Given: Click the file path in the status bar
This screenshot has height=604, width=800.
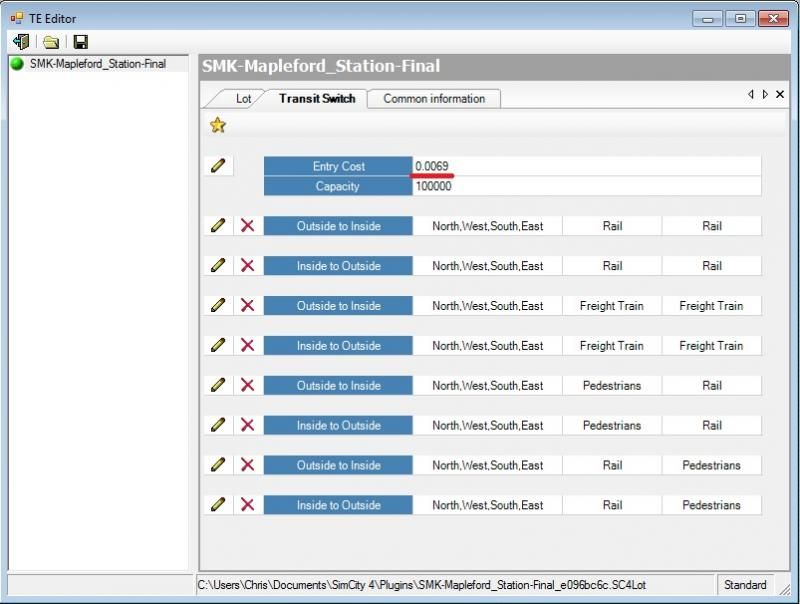Looking at the screenshot, I should [x=421, y=585].
